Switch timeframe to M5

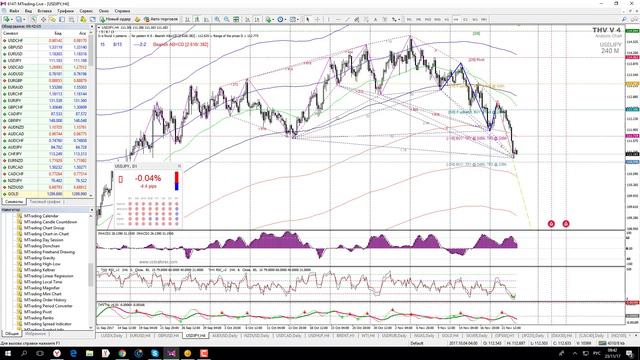click(418, 19)
